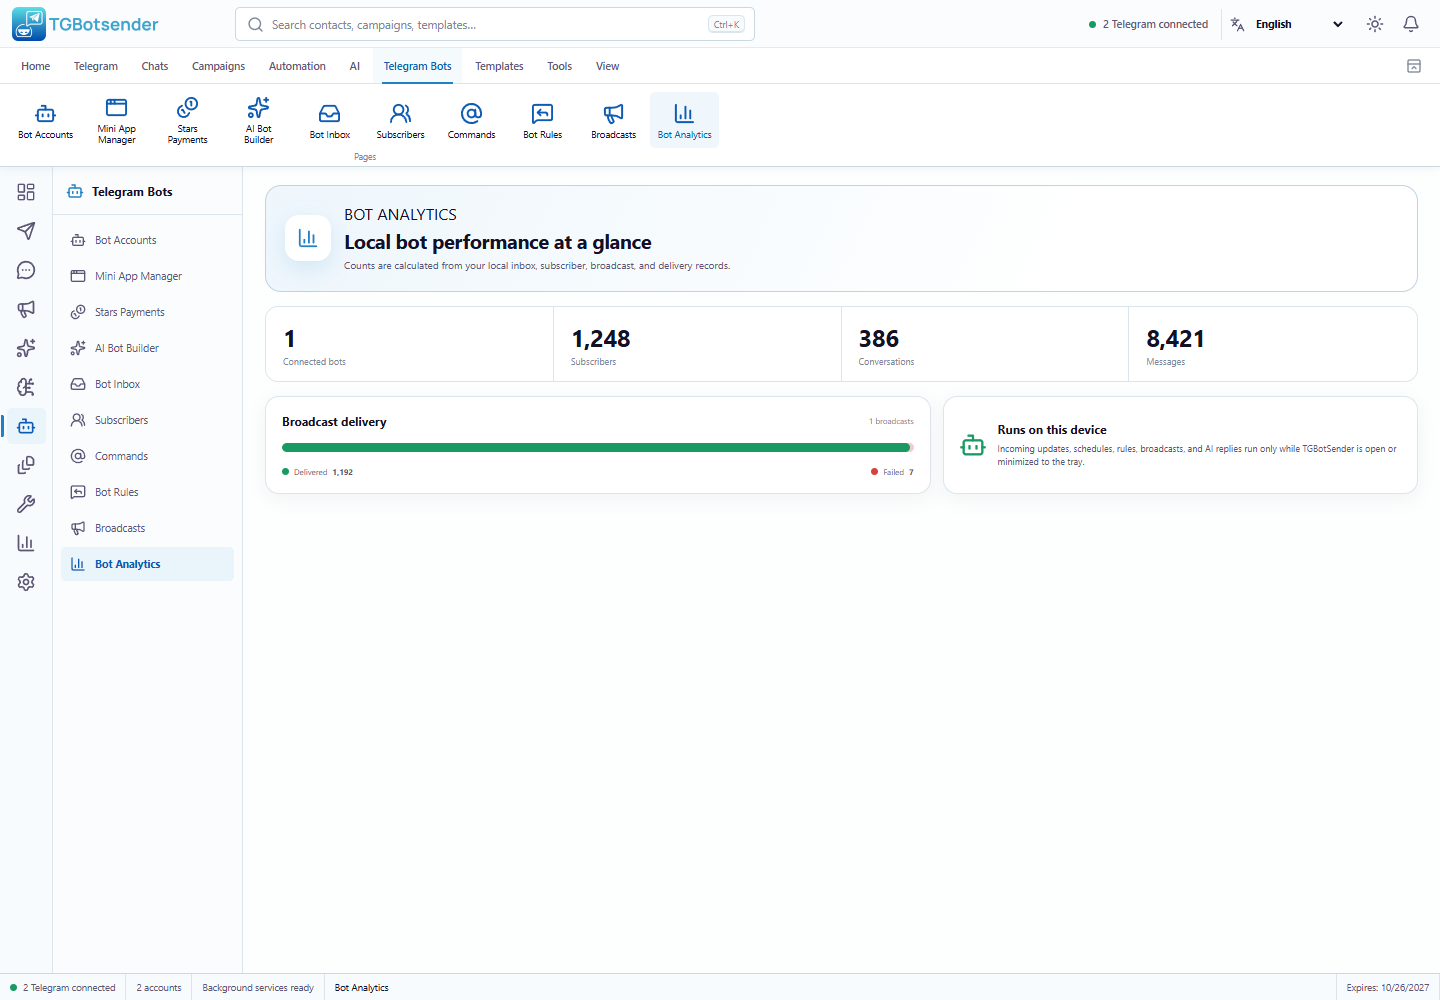Screen dimensions: 1440x1000
Task: Switch to the Campaigns menu tab
Action: pyautogui.click(x=218, y=66)
